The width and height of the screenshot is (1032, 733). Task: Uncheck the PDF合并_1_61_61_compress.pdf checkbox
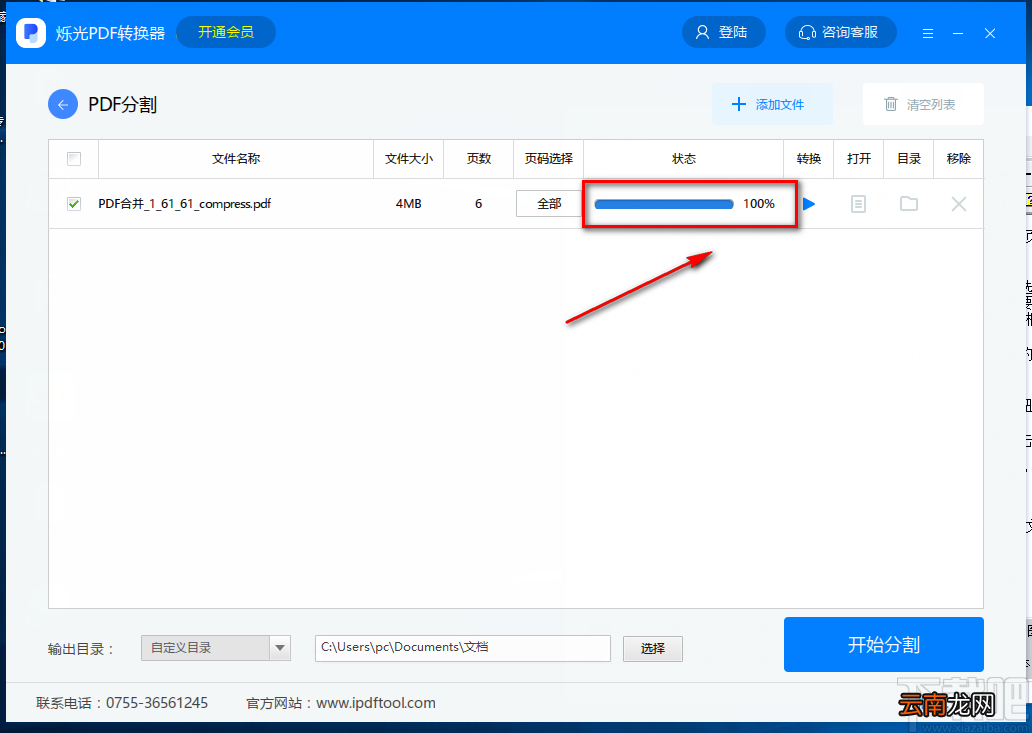click(x=74, y=204)
